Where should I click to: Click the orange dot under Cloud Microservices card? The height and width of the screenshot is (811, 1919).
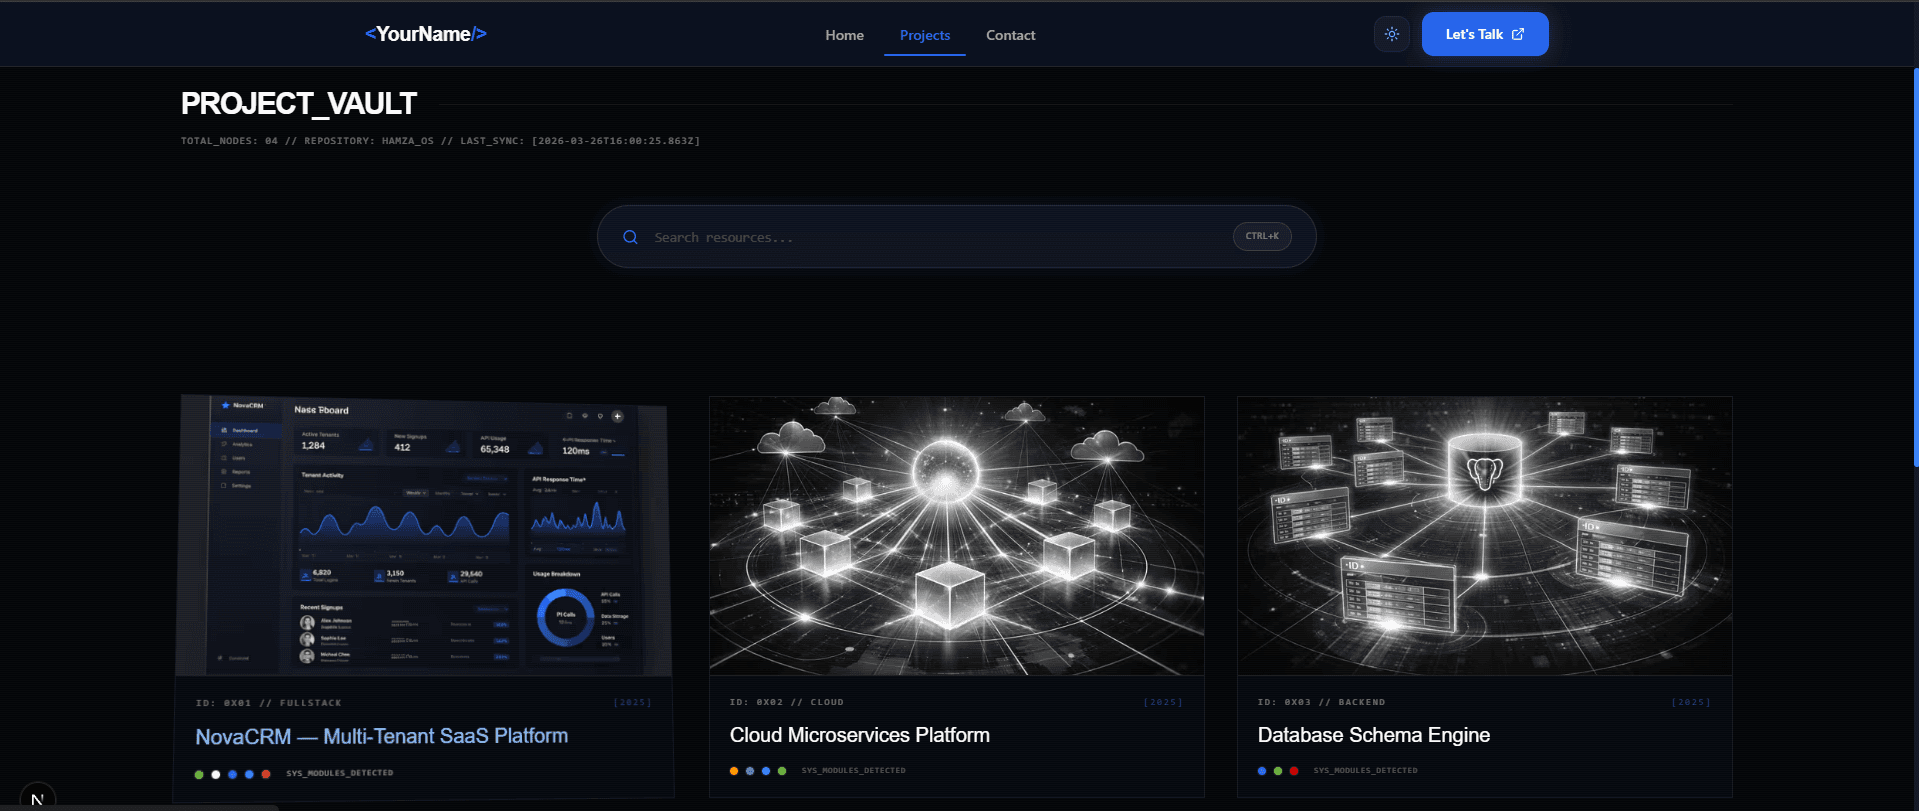click(x=734, y=771)
